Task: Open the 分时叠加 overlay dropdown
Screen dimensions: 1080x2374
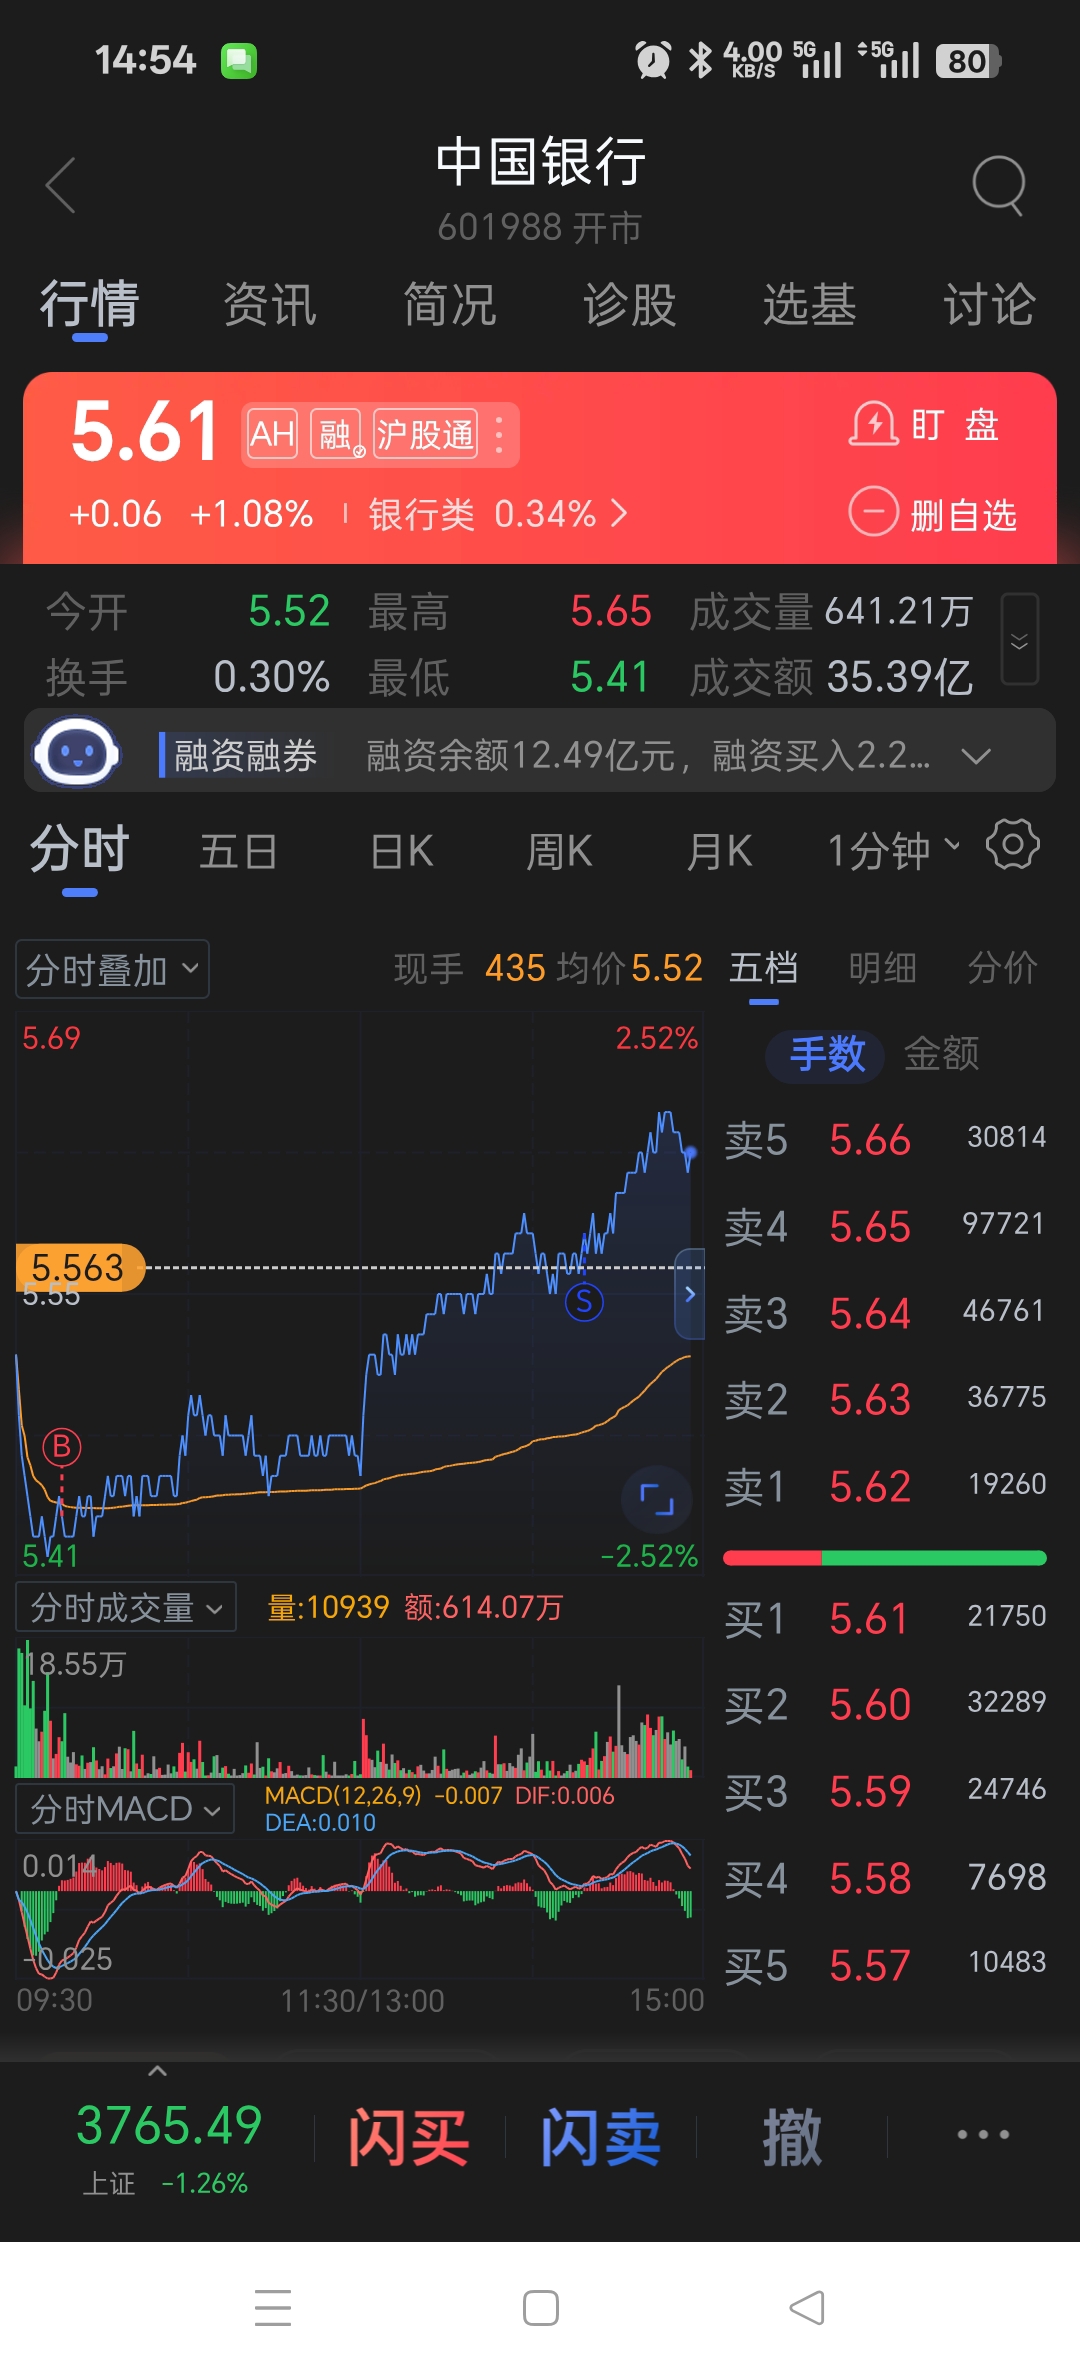Action: coord(112,969)
